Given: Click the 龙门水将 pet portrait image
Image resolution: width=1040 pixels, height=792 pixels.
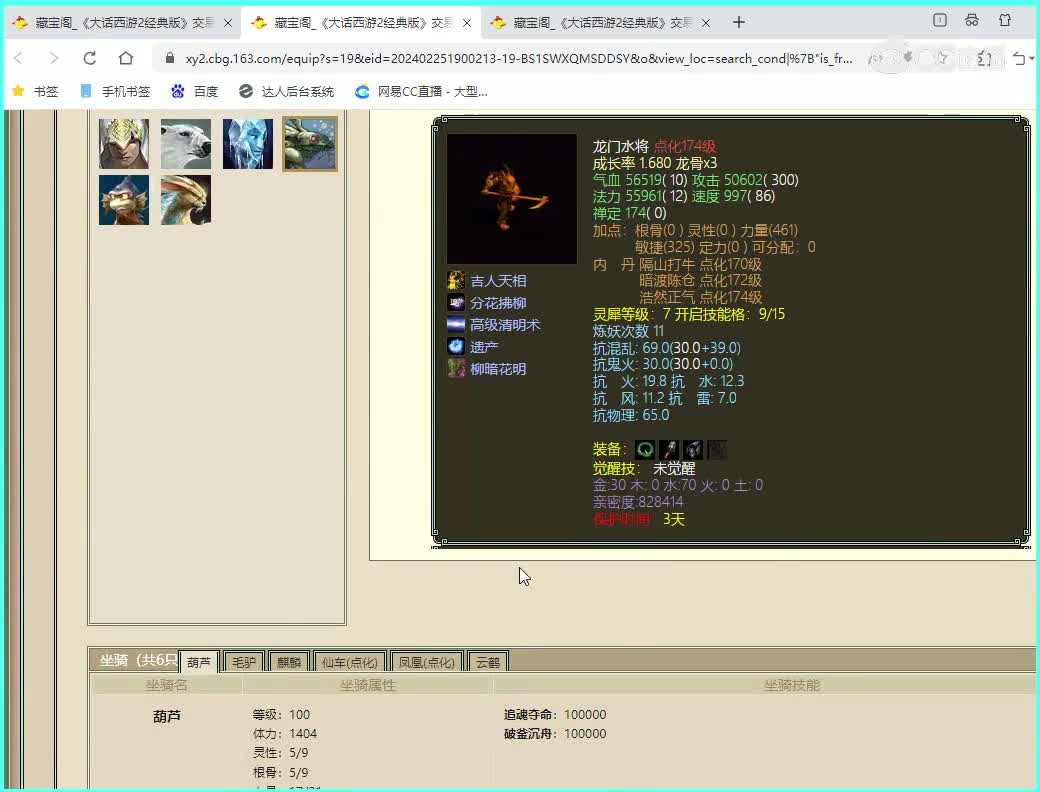Looking at the screenshot, I should [511, 199].
